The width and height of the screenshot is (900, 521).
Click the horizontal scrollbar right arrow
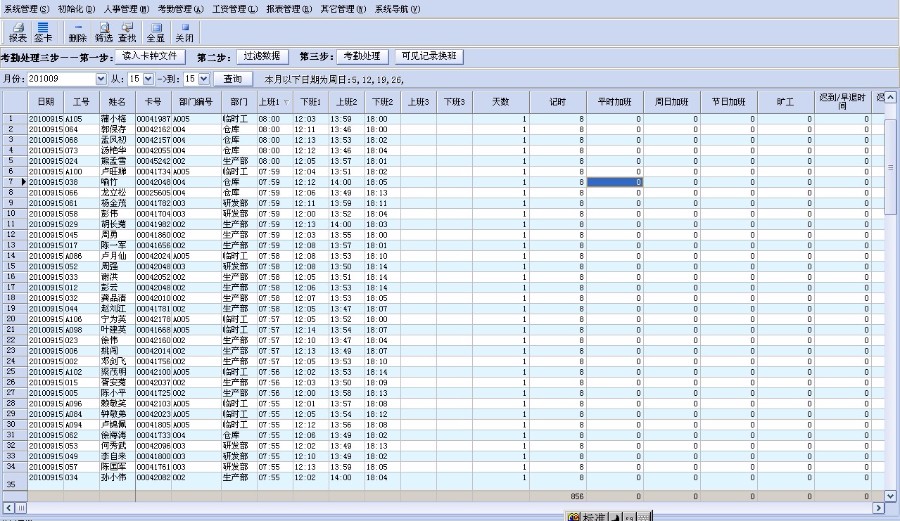coord(878,508)
